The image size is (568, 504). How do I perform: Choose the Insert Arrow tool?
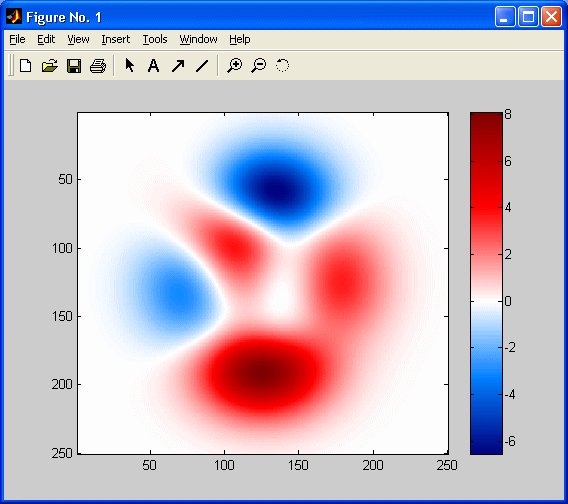(x=178, y=66)
